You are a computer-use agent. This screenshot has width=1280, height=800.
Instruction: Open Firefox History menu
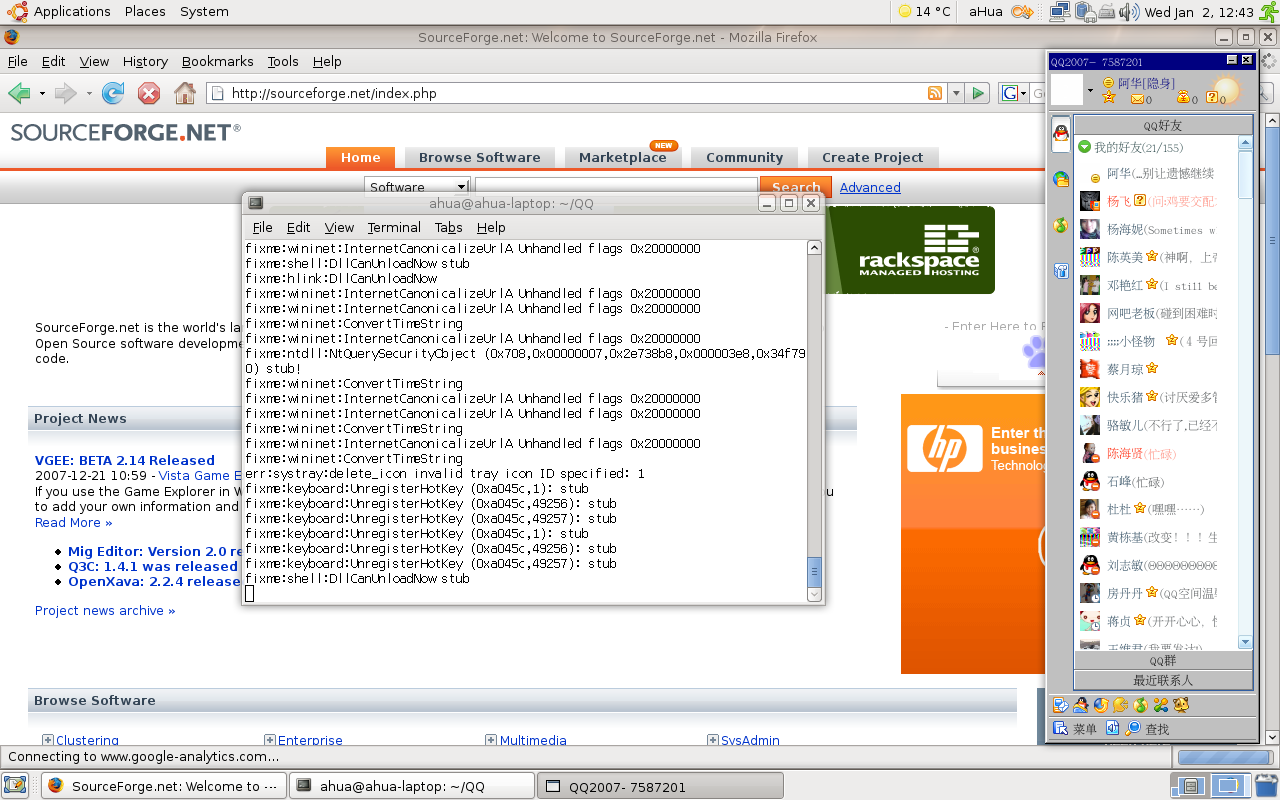coord(145,61)
